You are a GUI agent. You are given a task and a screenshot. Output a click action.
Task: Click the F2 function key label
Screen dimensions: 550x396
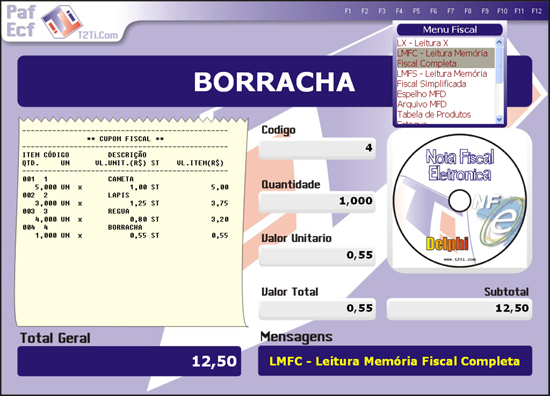(x=365, y=11)
